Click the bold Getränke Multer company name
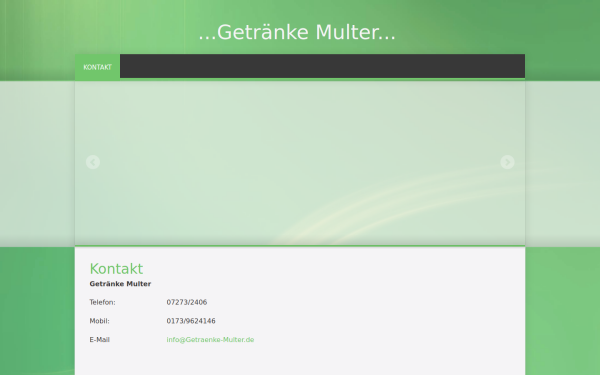The height and width of the screenshot is (375, 600). pos(120,284)
